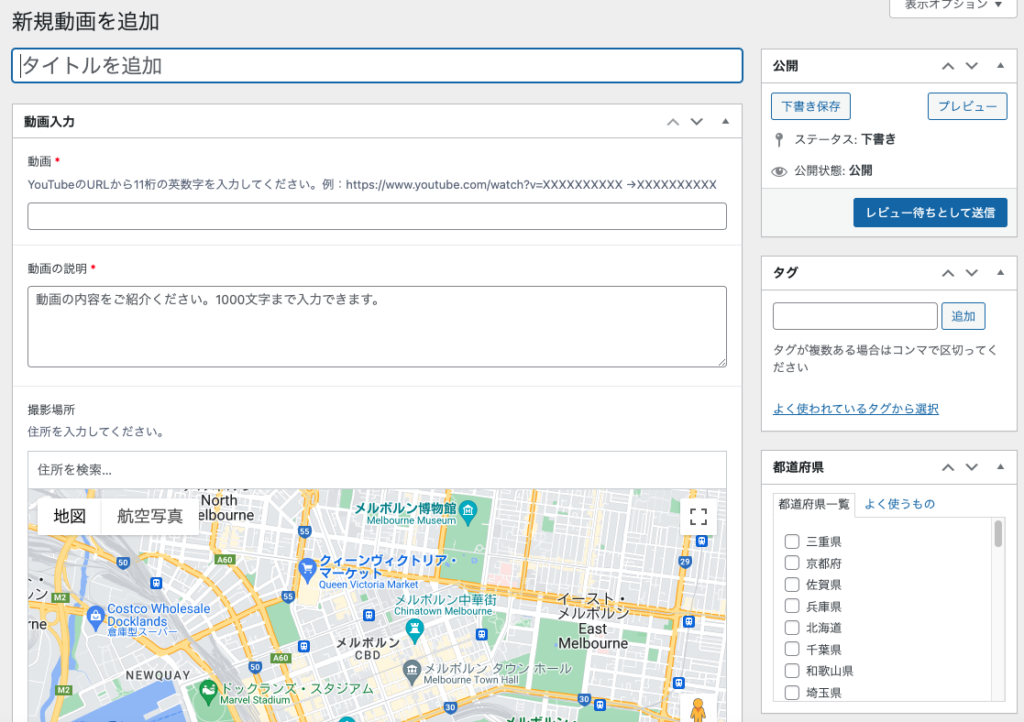1024x722 pixels.
Task: Check the 千葉県 checkbox
Action: 792,649
